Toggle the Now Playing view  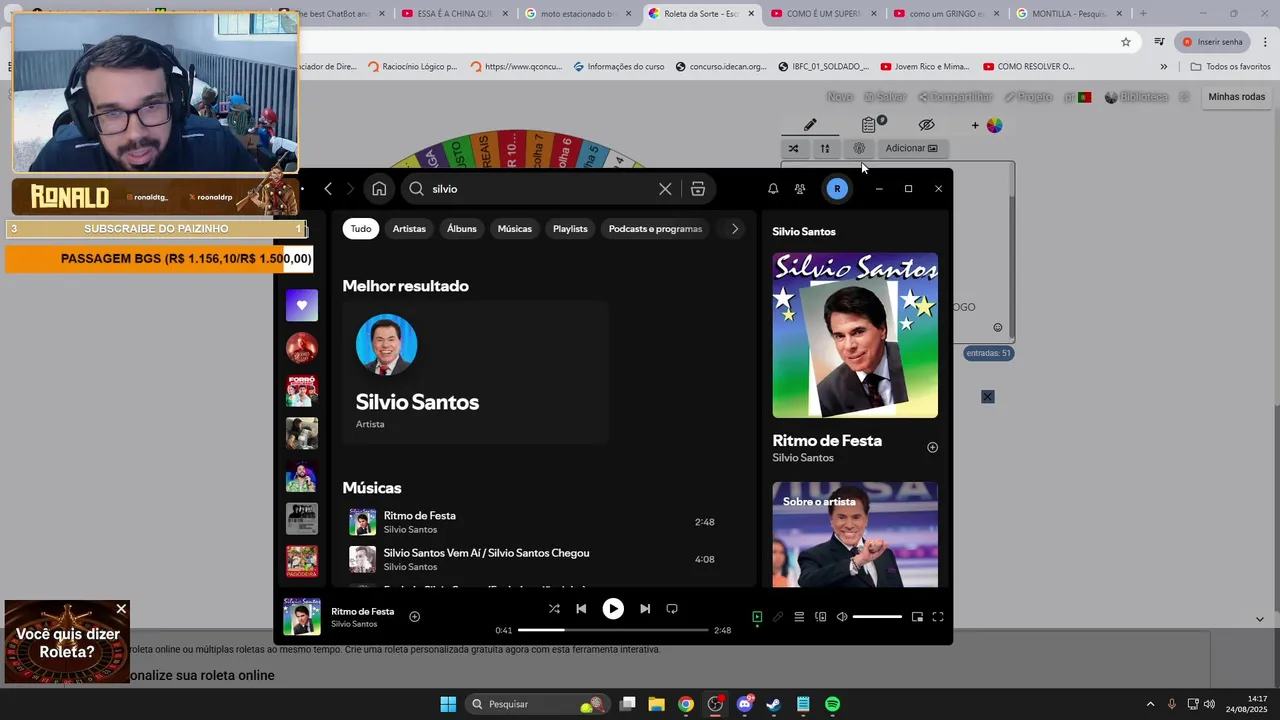757,617
